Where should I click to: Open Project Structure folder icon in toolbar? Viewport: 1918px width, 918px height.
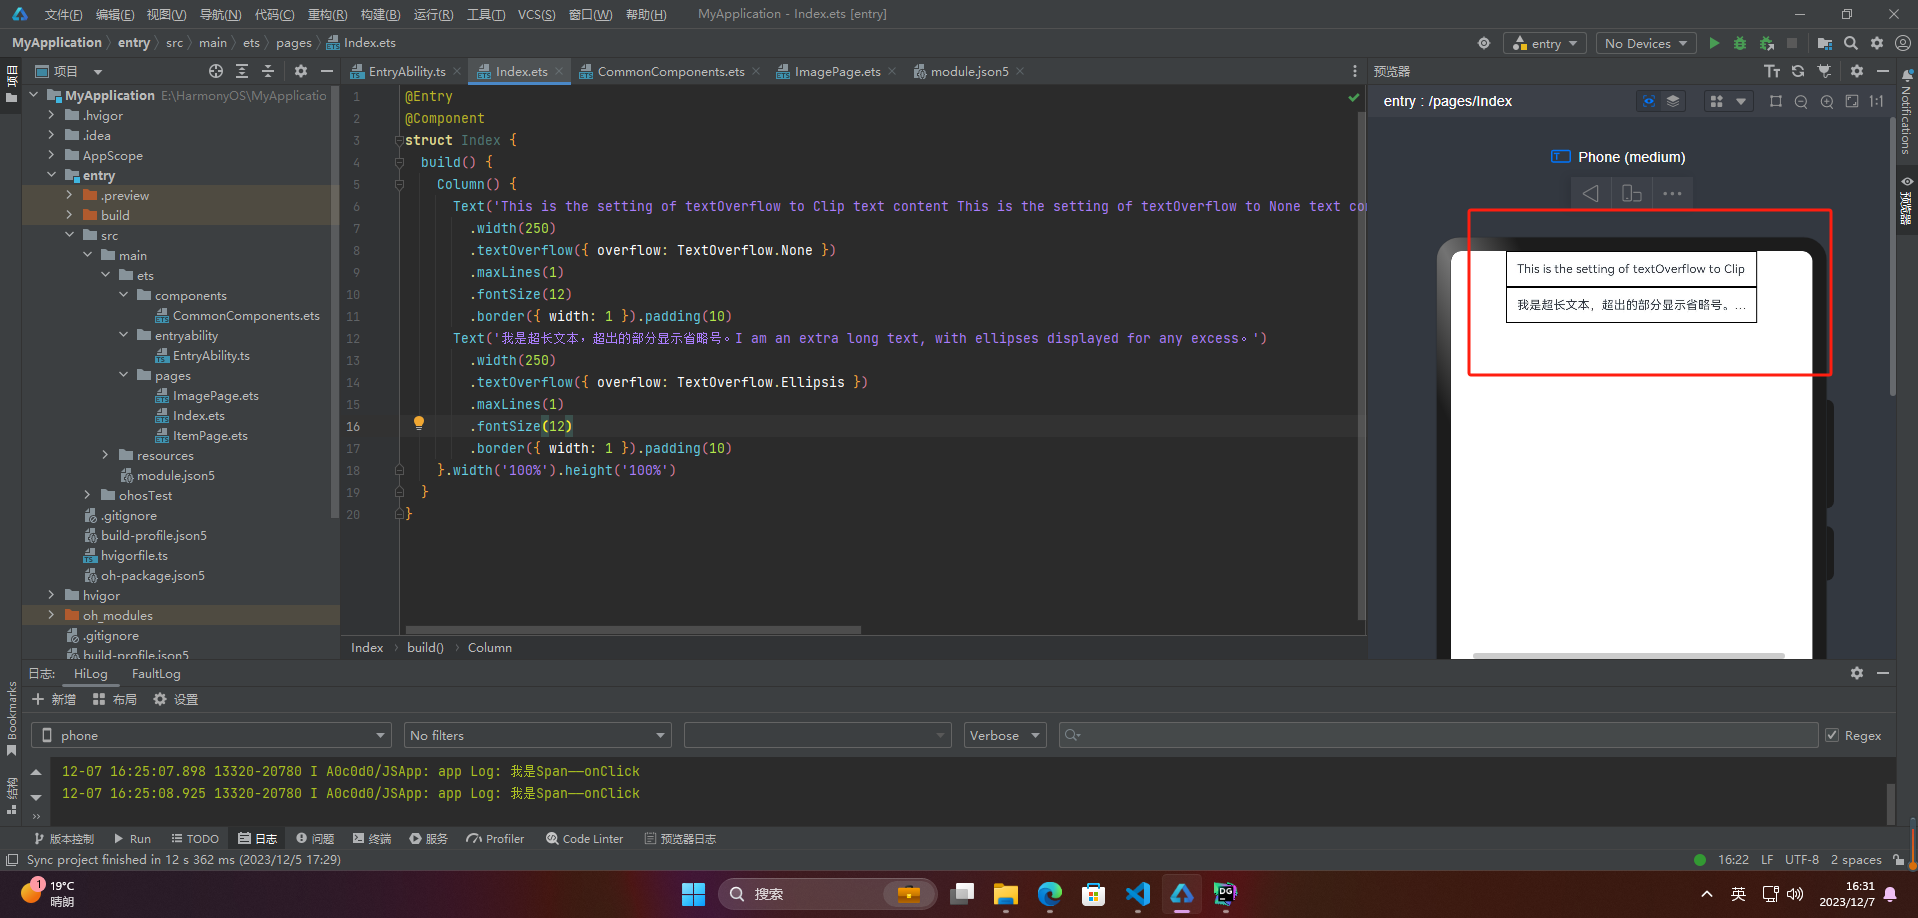click(1824, 43)
